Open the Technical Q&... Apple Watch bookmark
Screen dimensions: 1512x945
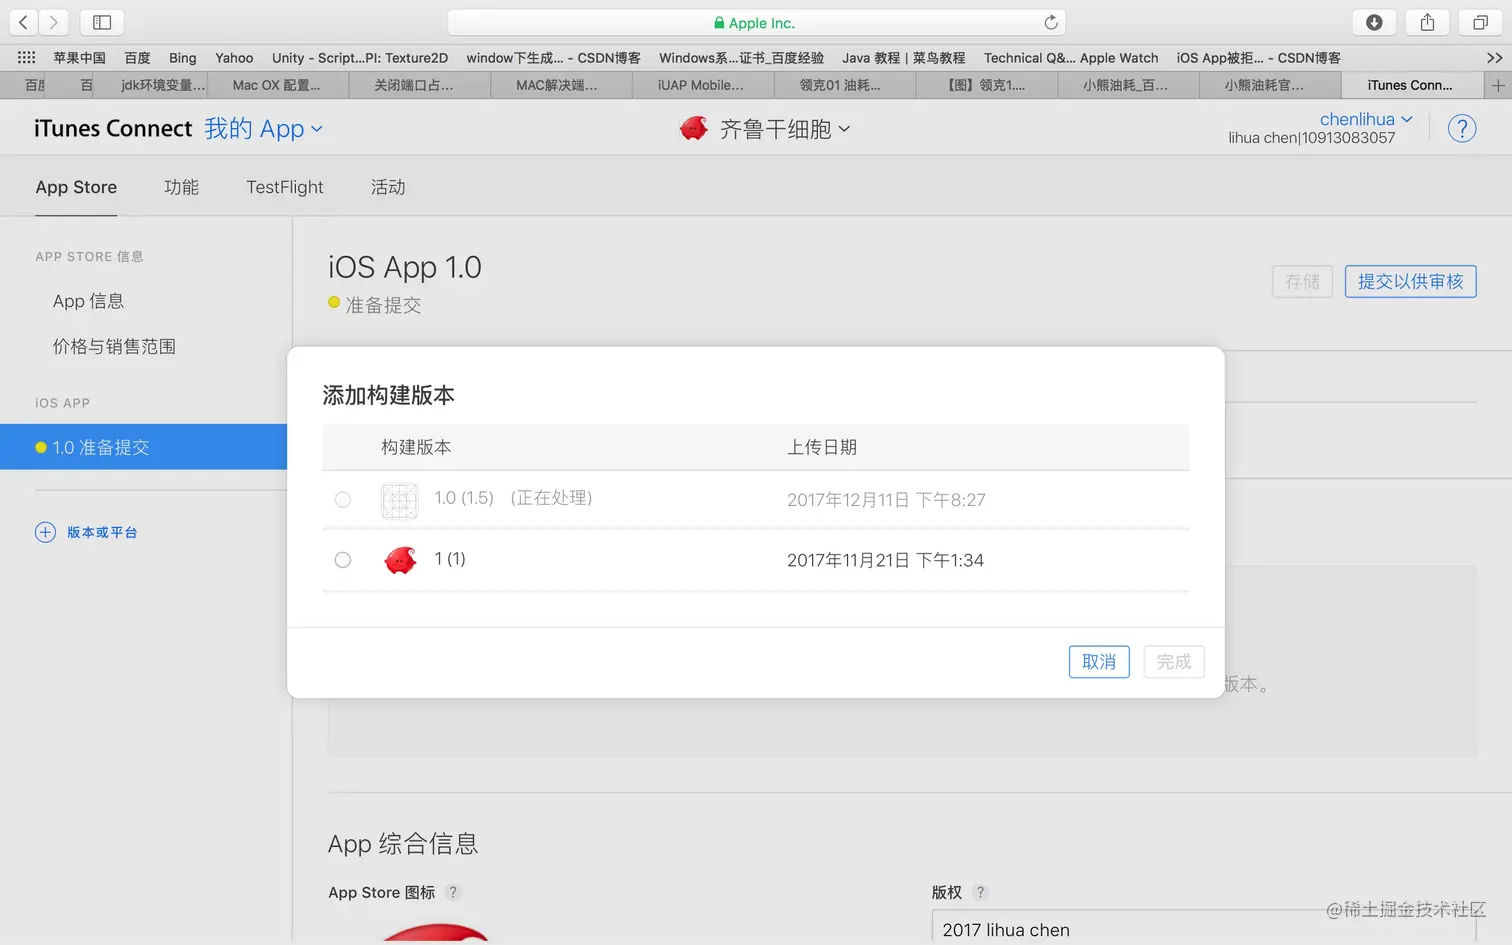click(1071, 58)
